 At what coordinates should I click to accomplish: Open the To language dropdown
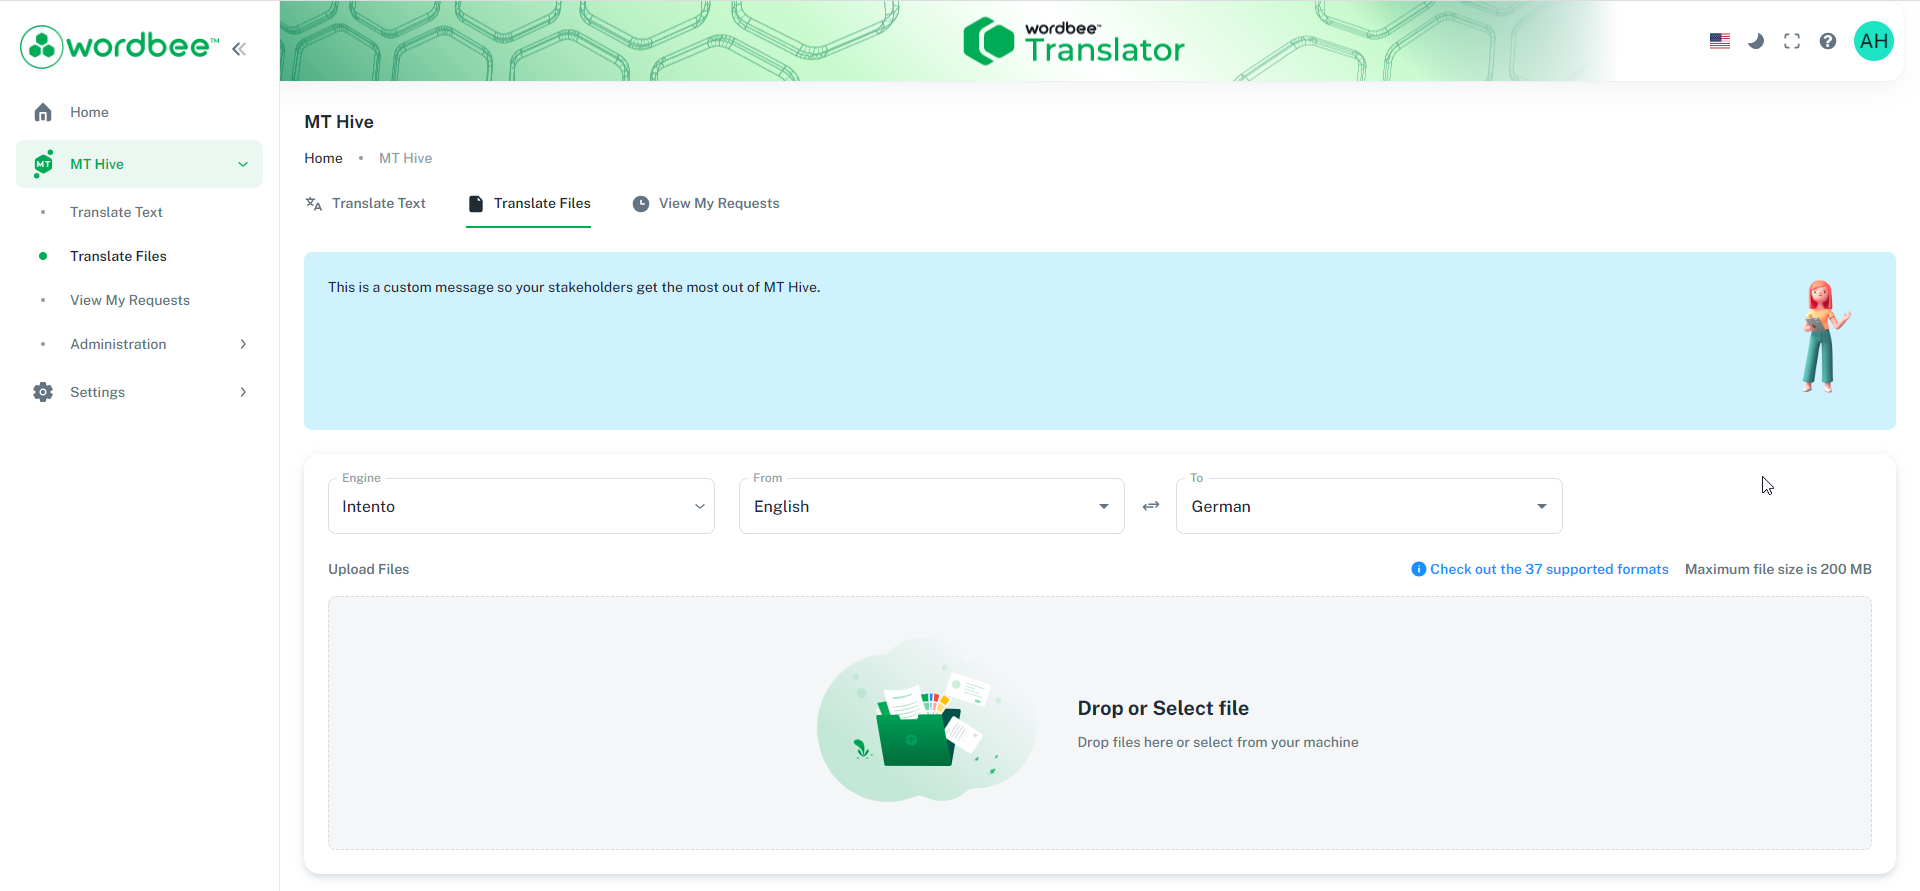pyautogui.click(x=1368, y=506)
